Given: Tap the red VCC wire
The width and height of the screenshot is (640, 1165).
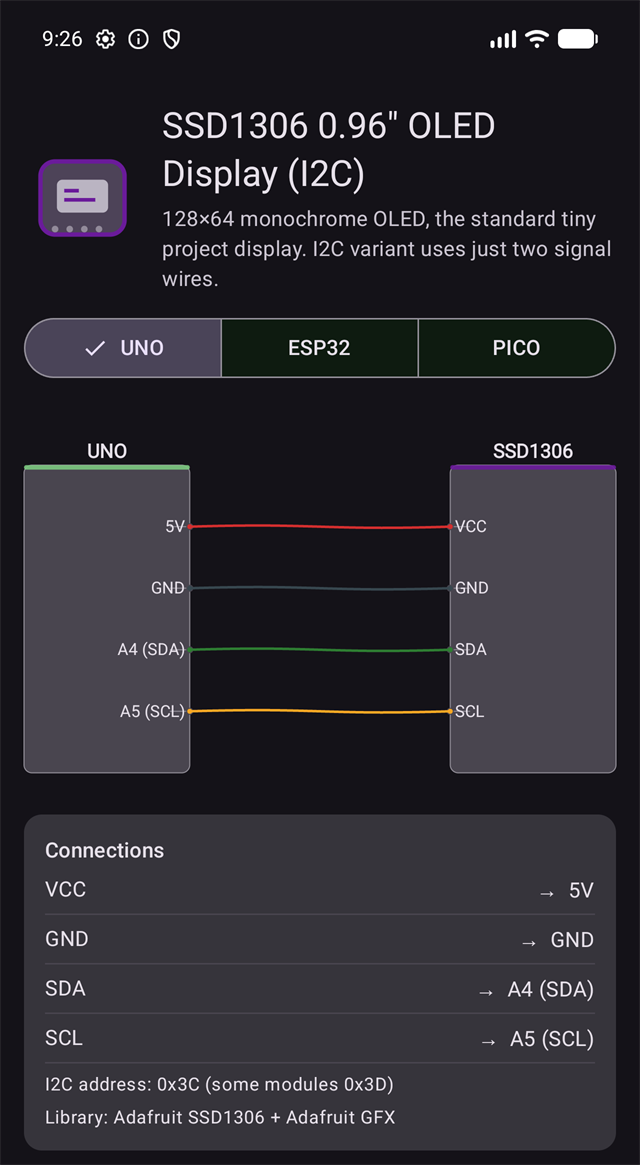Looking at the screenshot, I should (320, 527).
